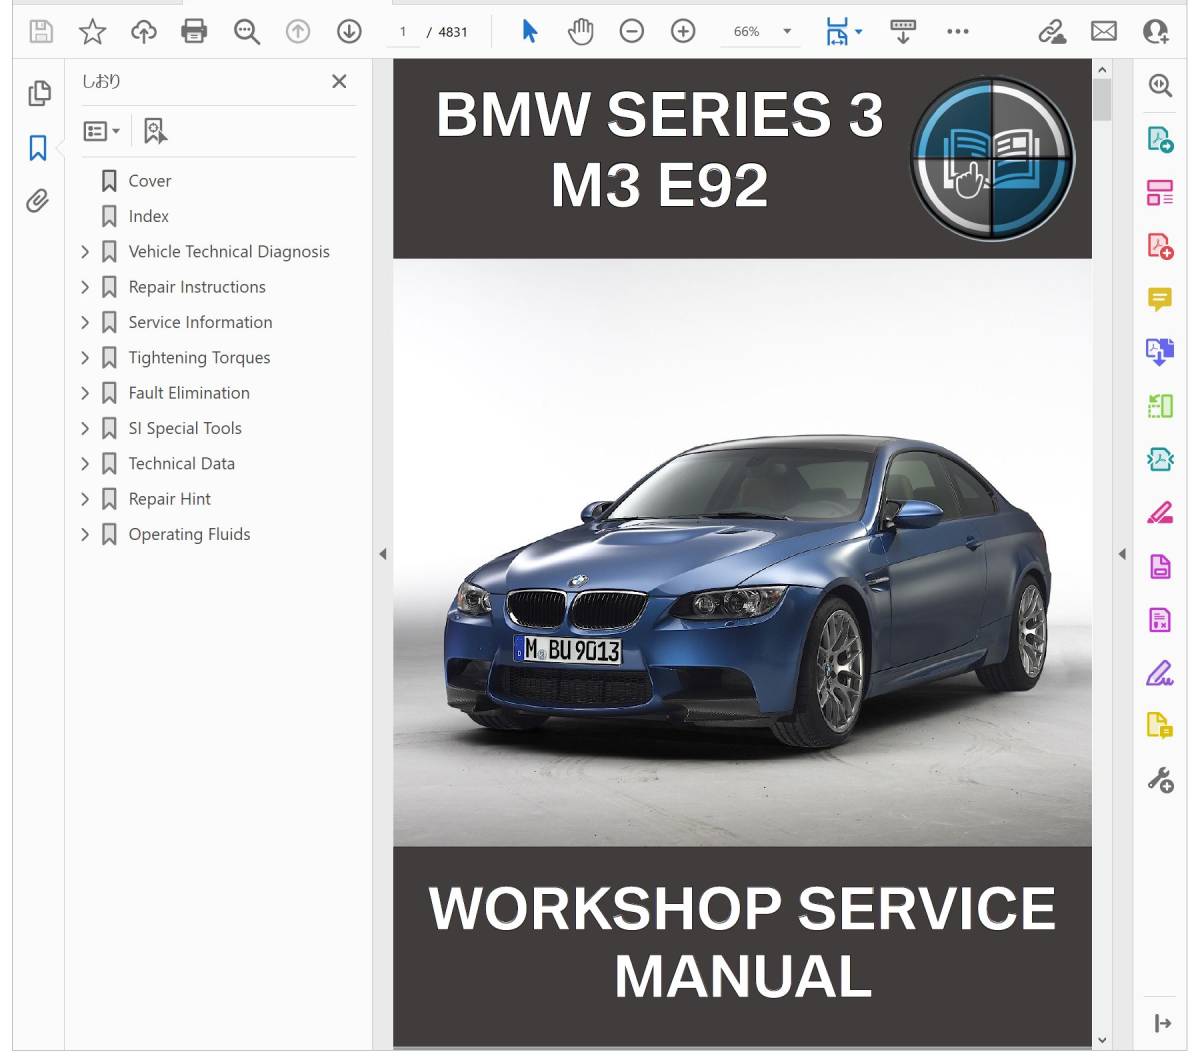The image size is (1200, 1060).
Task: Open the teal Compress PDF tool
Action: 1160,459
